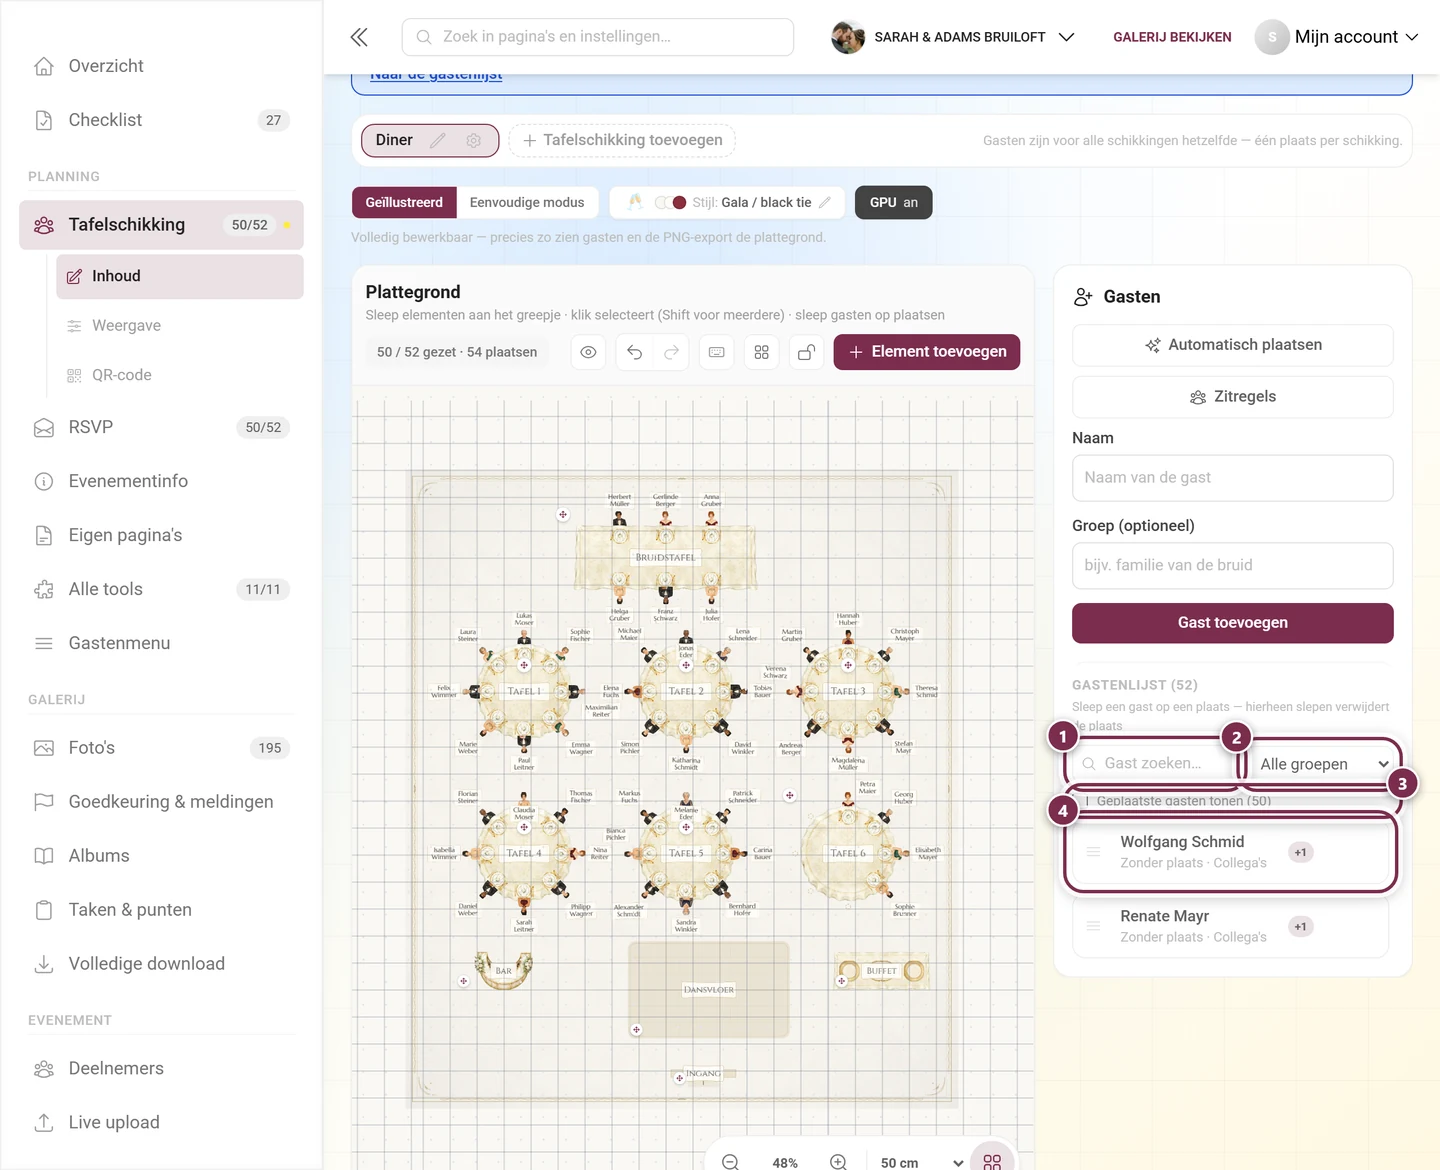The height and width of the screenshot is (1170, 1440).
Task: Open the 50 cm grid size dropdown
Action: coord(920,1162)
